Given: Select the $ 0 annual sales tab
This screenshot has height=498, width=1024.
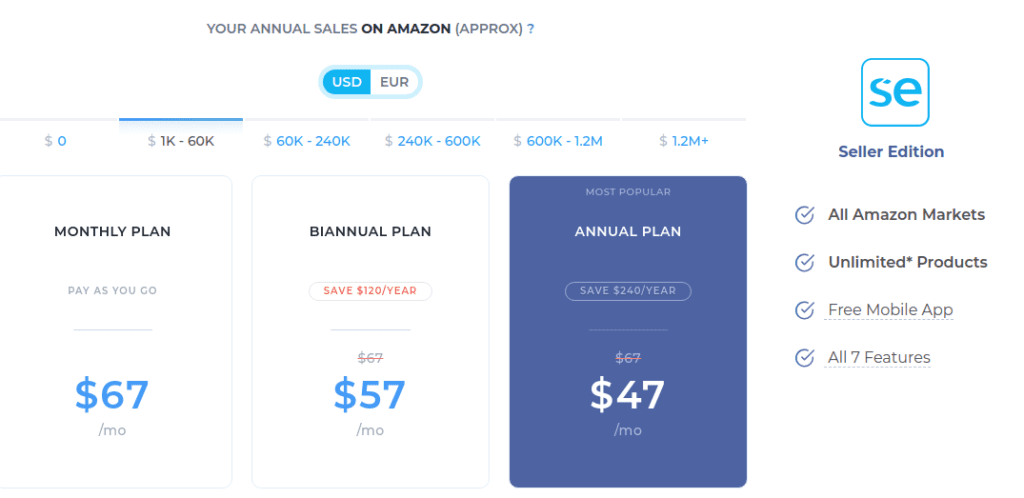Looking at the screenshot, I should [x=56, y=141].
